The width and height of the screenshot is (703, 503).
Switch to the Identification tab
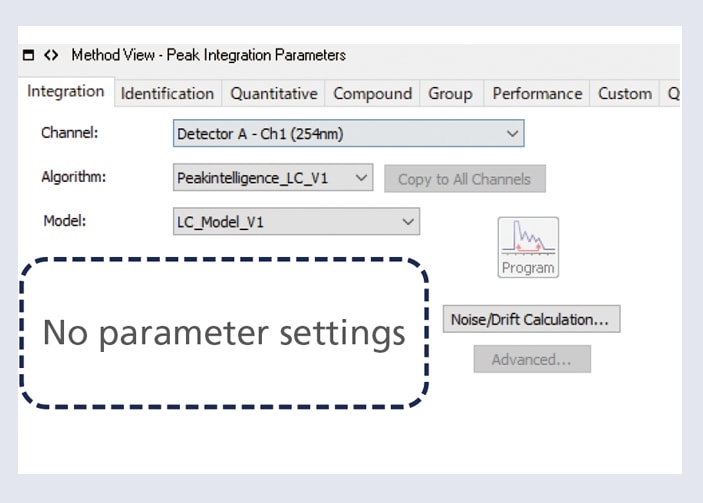167,93
